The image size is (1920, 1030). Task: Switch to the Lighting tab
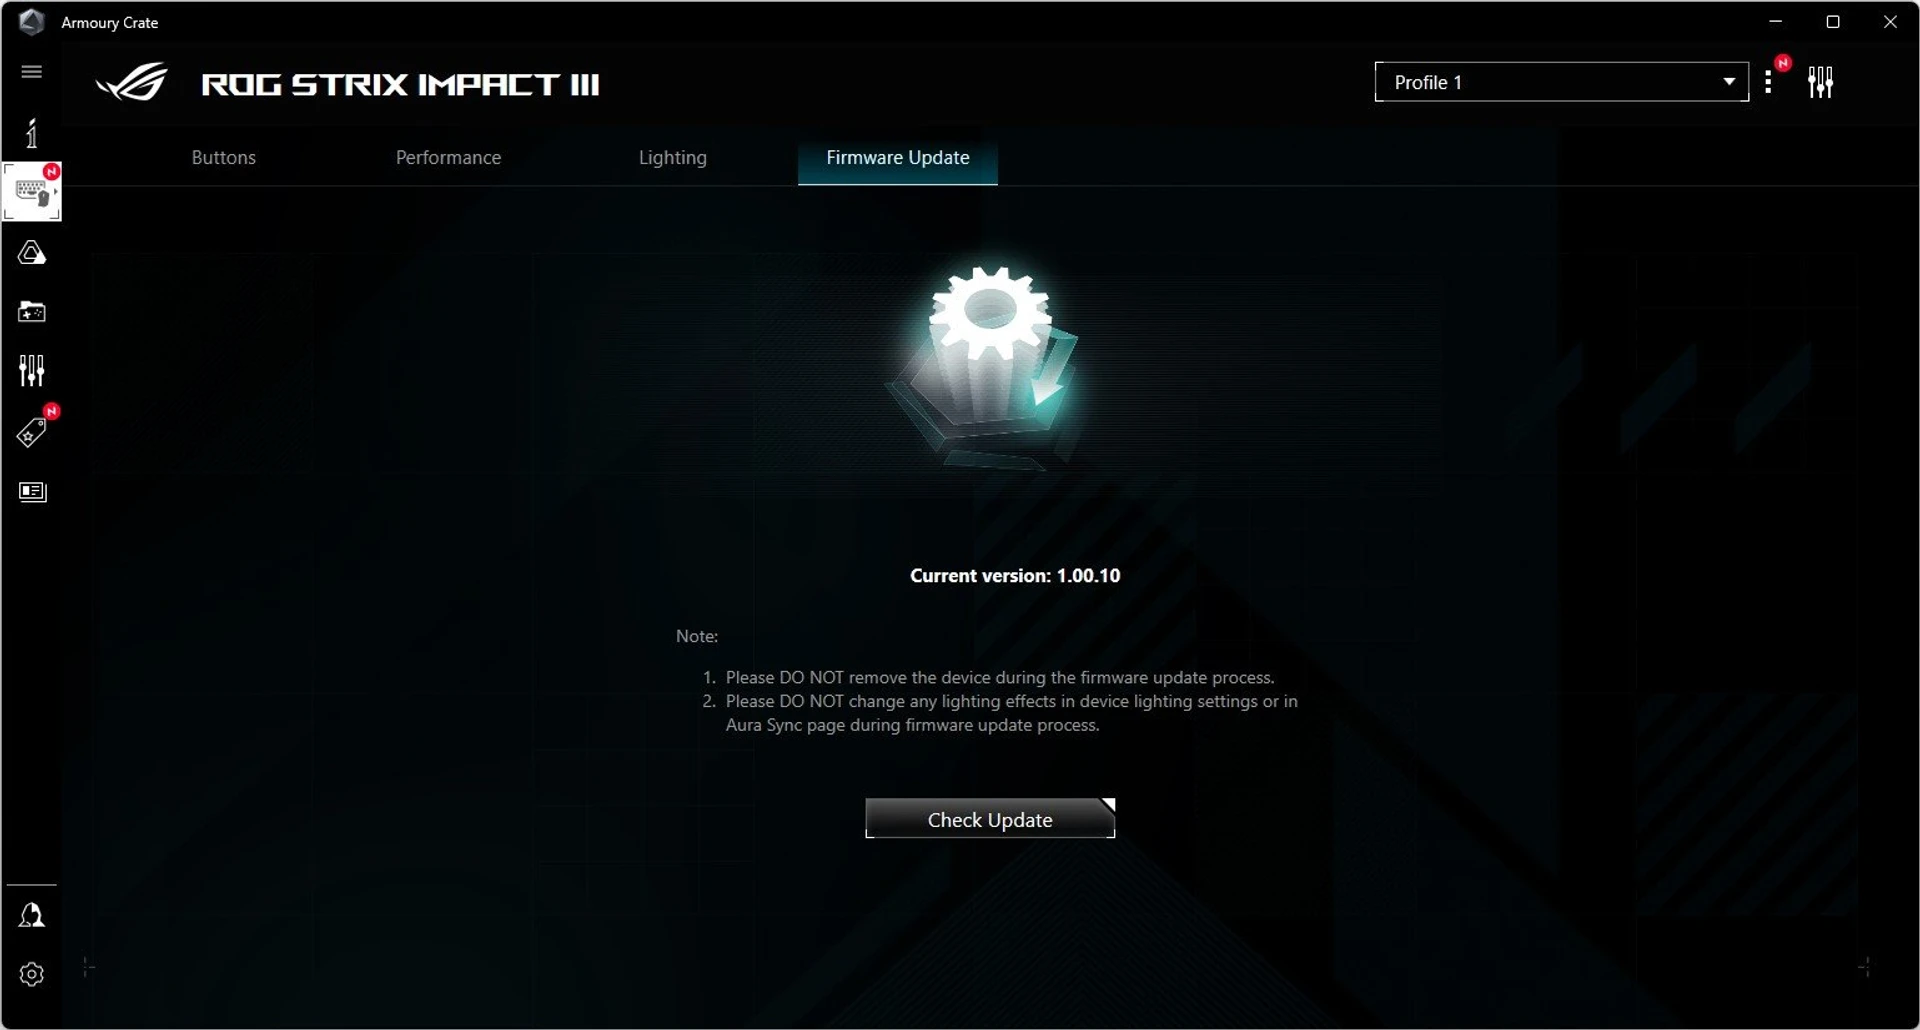(x=673, y=158)
